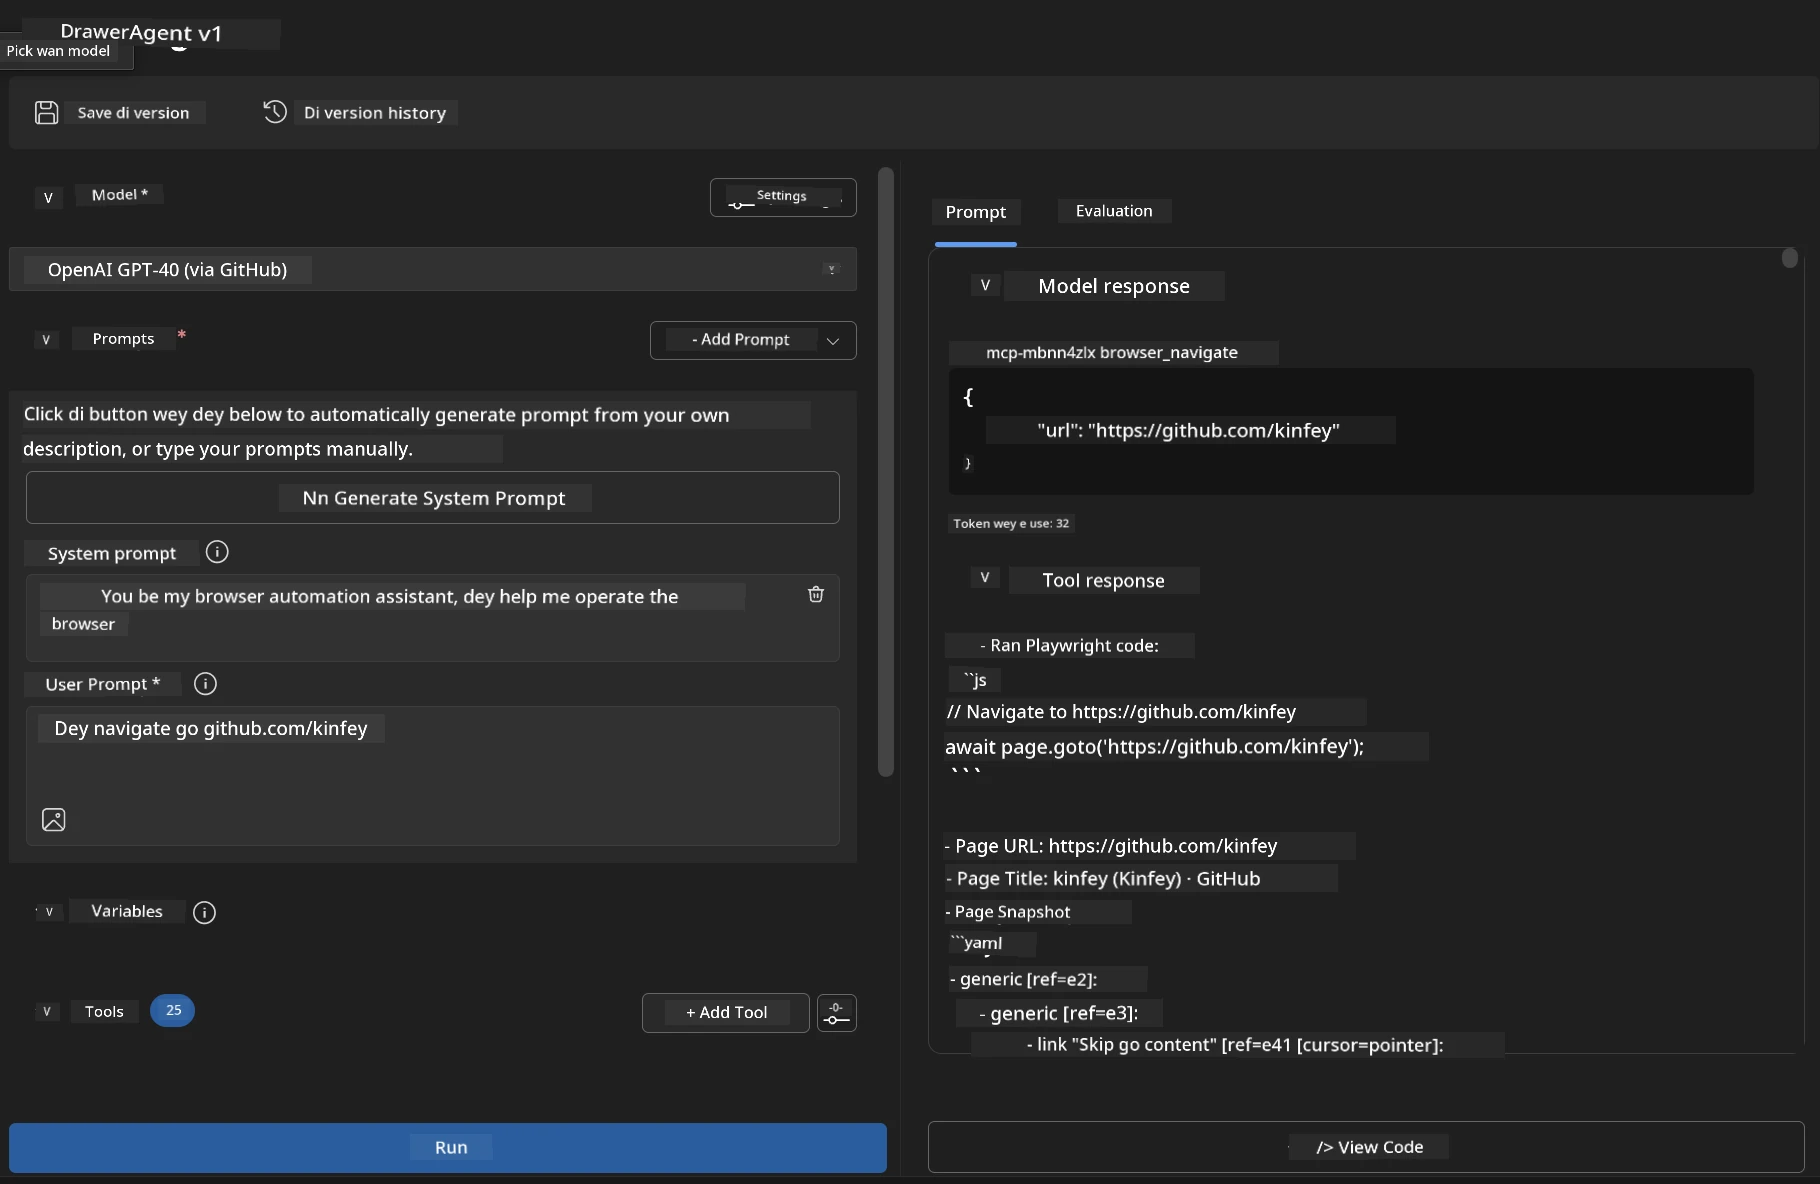Open the Add Prompt dropdown arrow
This screenshot has height=1184, width=1820.
(833, 341)
